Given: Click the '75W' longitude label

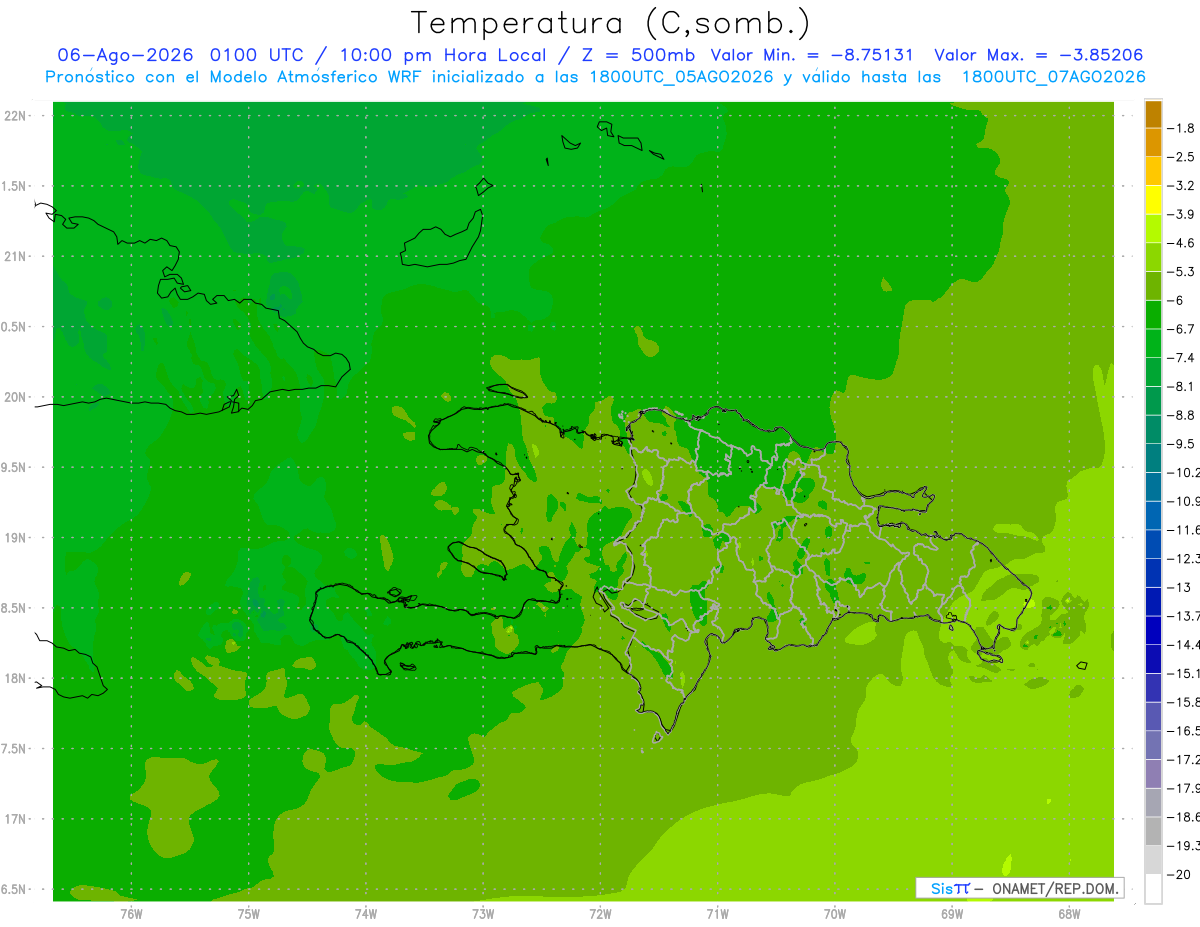Looking at the screenshot, I should [x=248, y=914].
